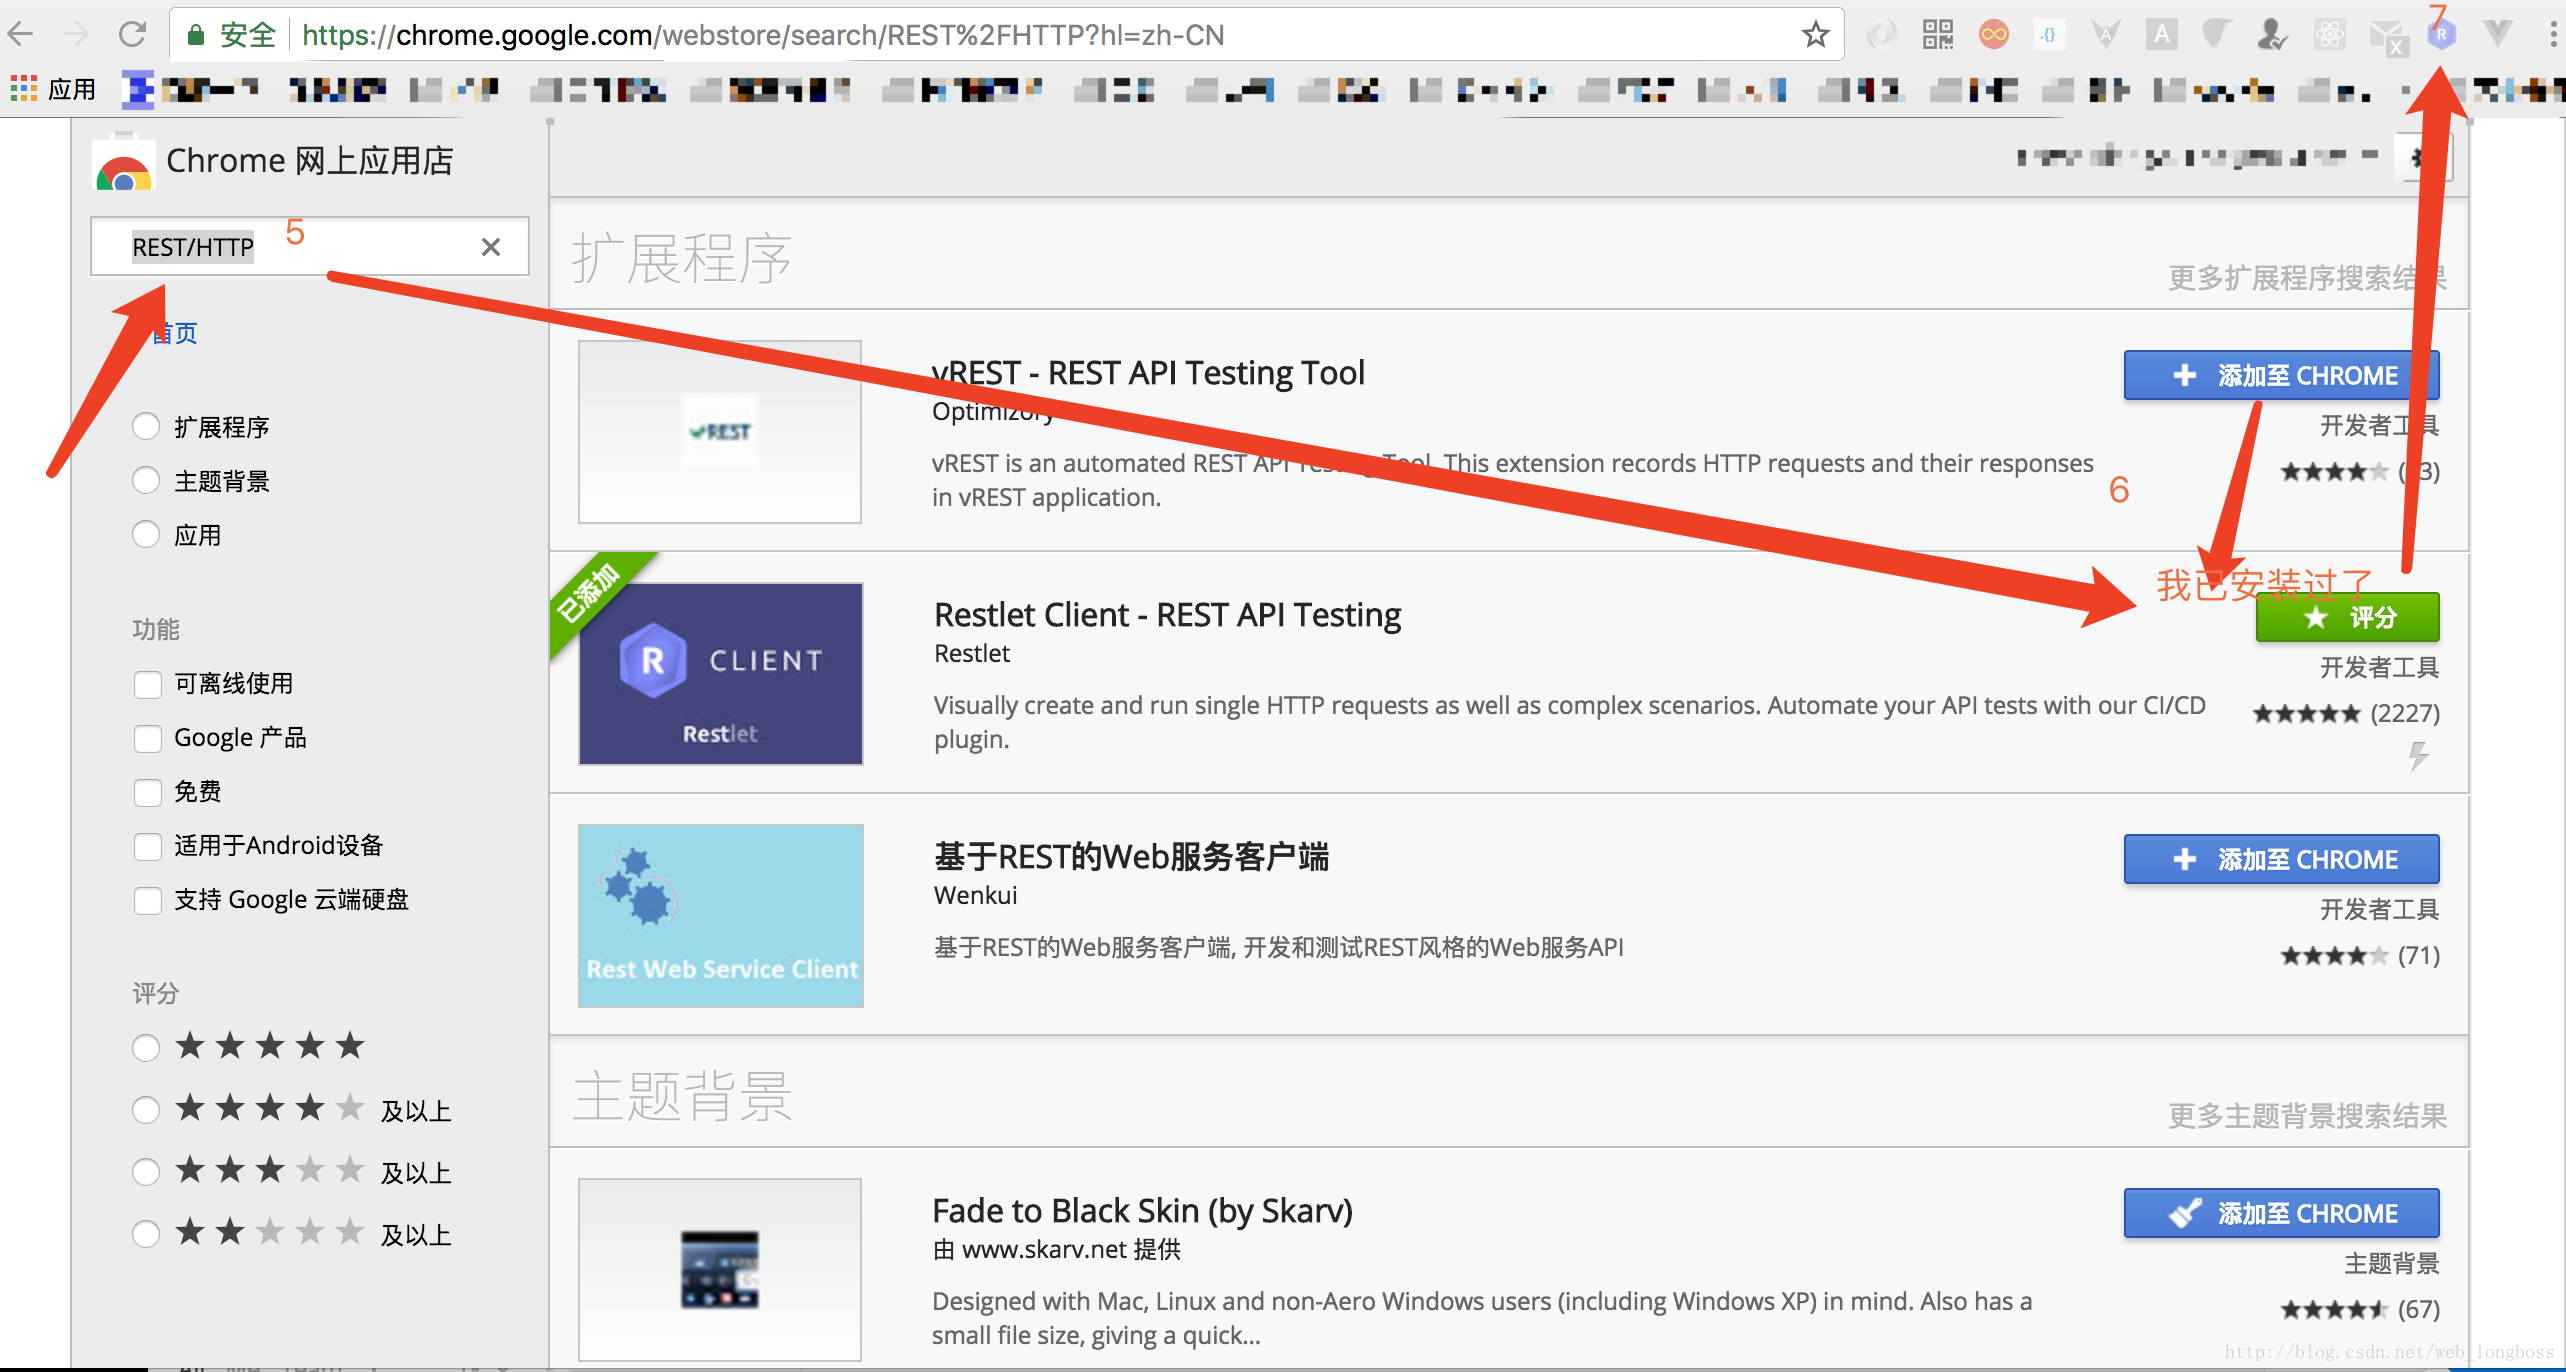Open the Restlet Client extension icon
The image size is (2566, 1372).
[x=2441, y=35]
